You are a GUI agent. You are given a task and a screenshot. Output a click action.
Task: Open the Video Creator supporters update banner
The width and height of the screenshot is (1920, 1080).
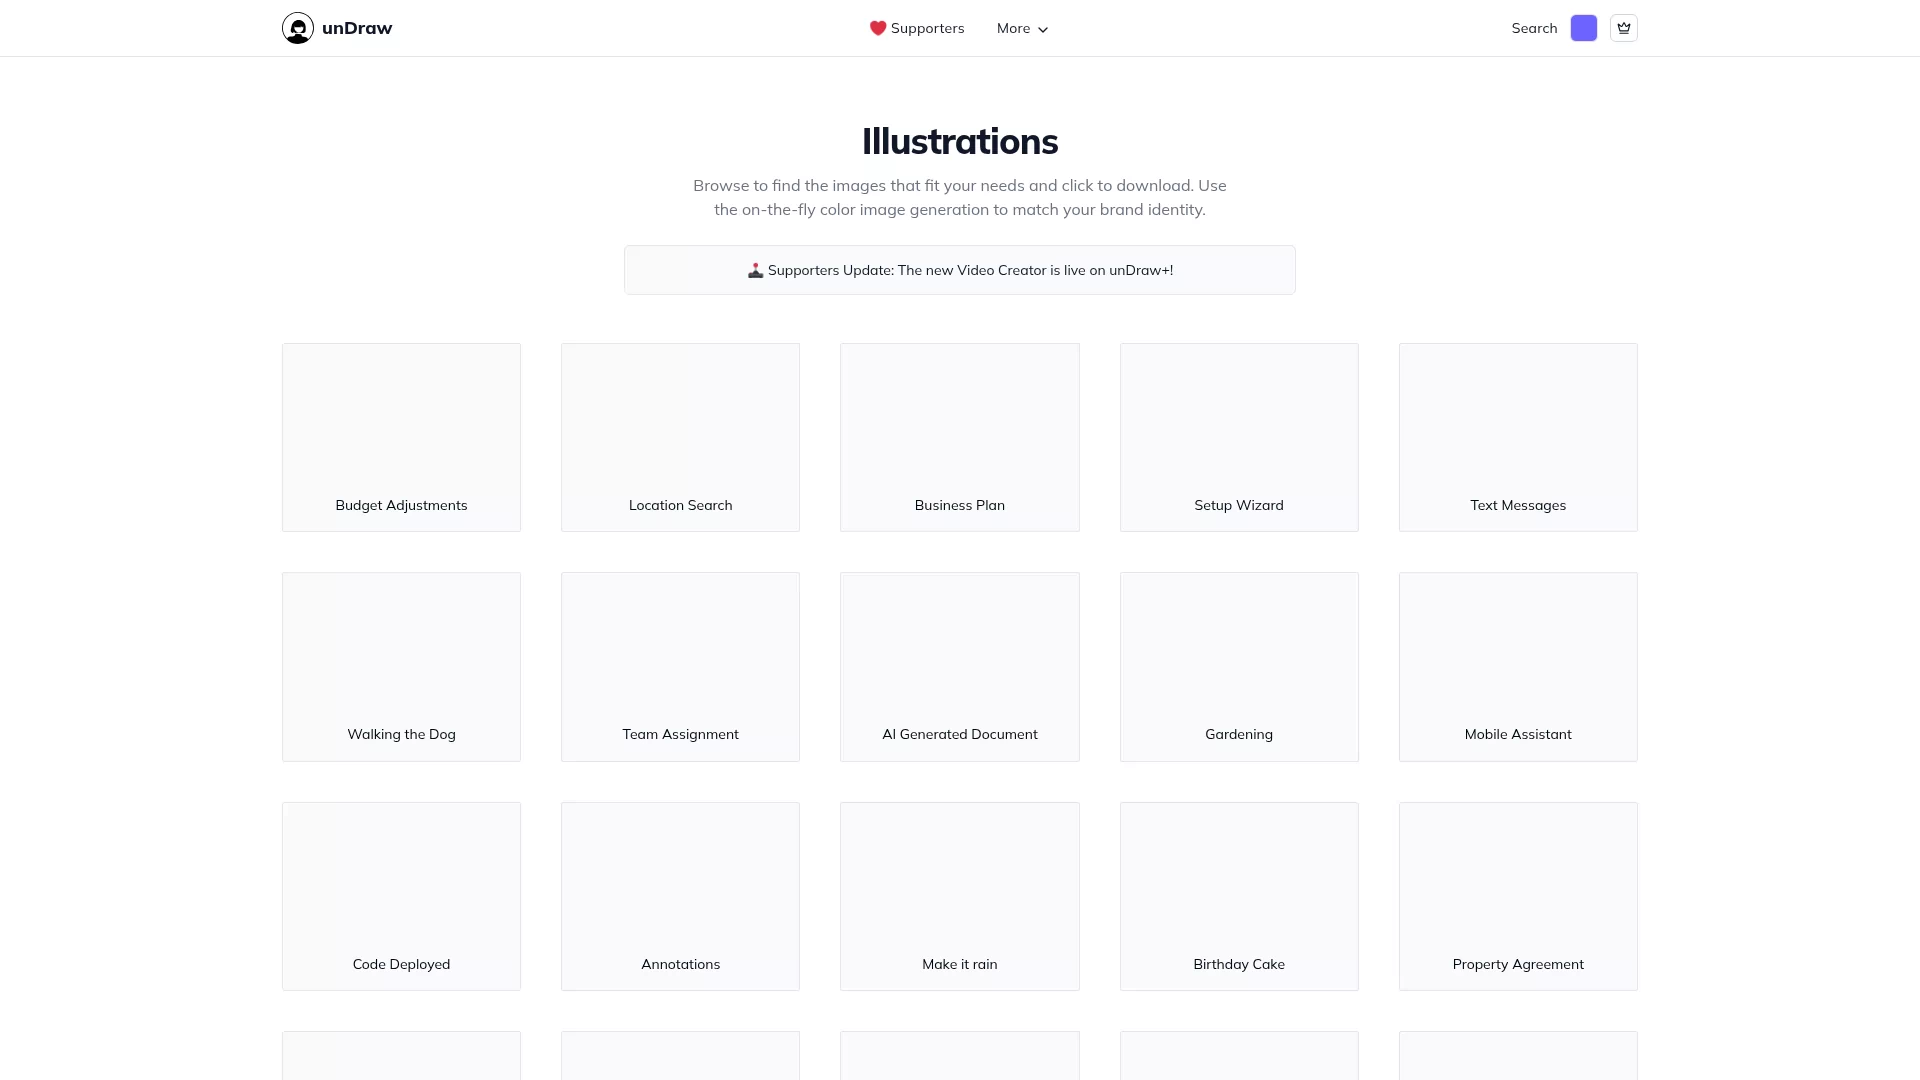click(960, 270)
